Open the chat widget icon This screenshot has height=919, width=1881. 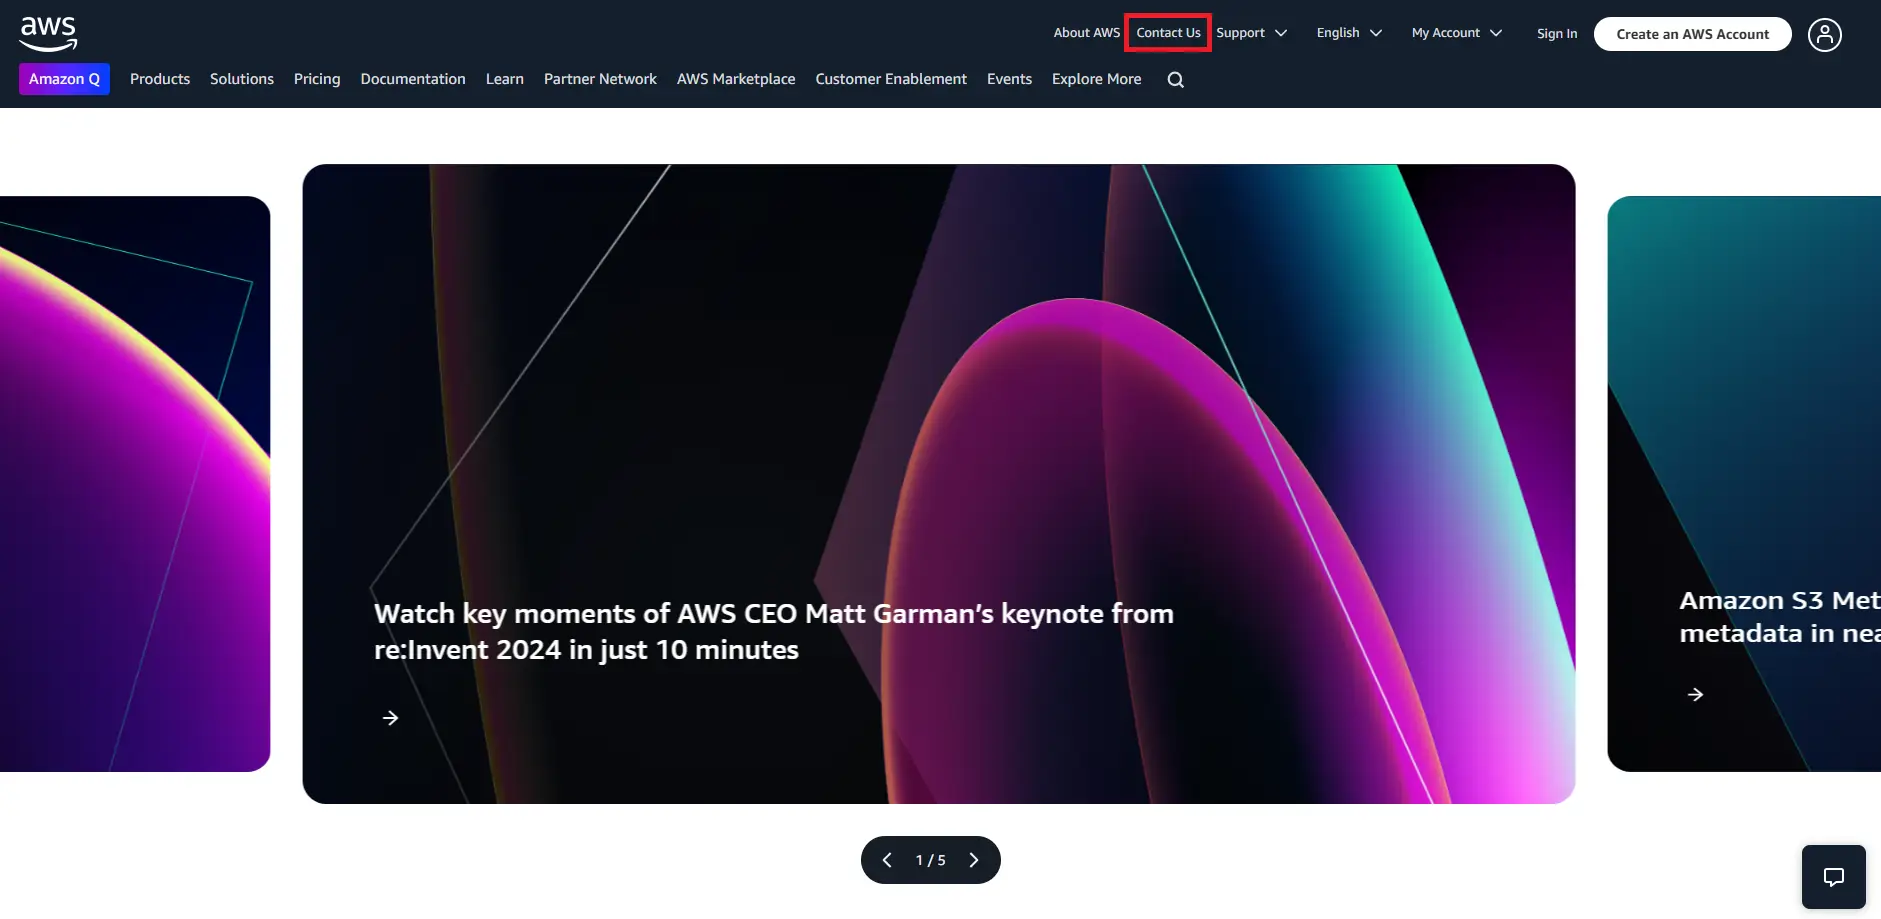pyautogui.click(x=1834, y=877)
